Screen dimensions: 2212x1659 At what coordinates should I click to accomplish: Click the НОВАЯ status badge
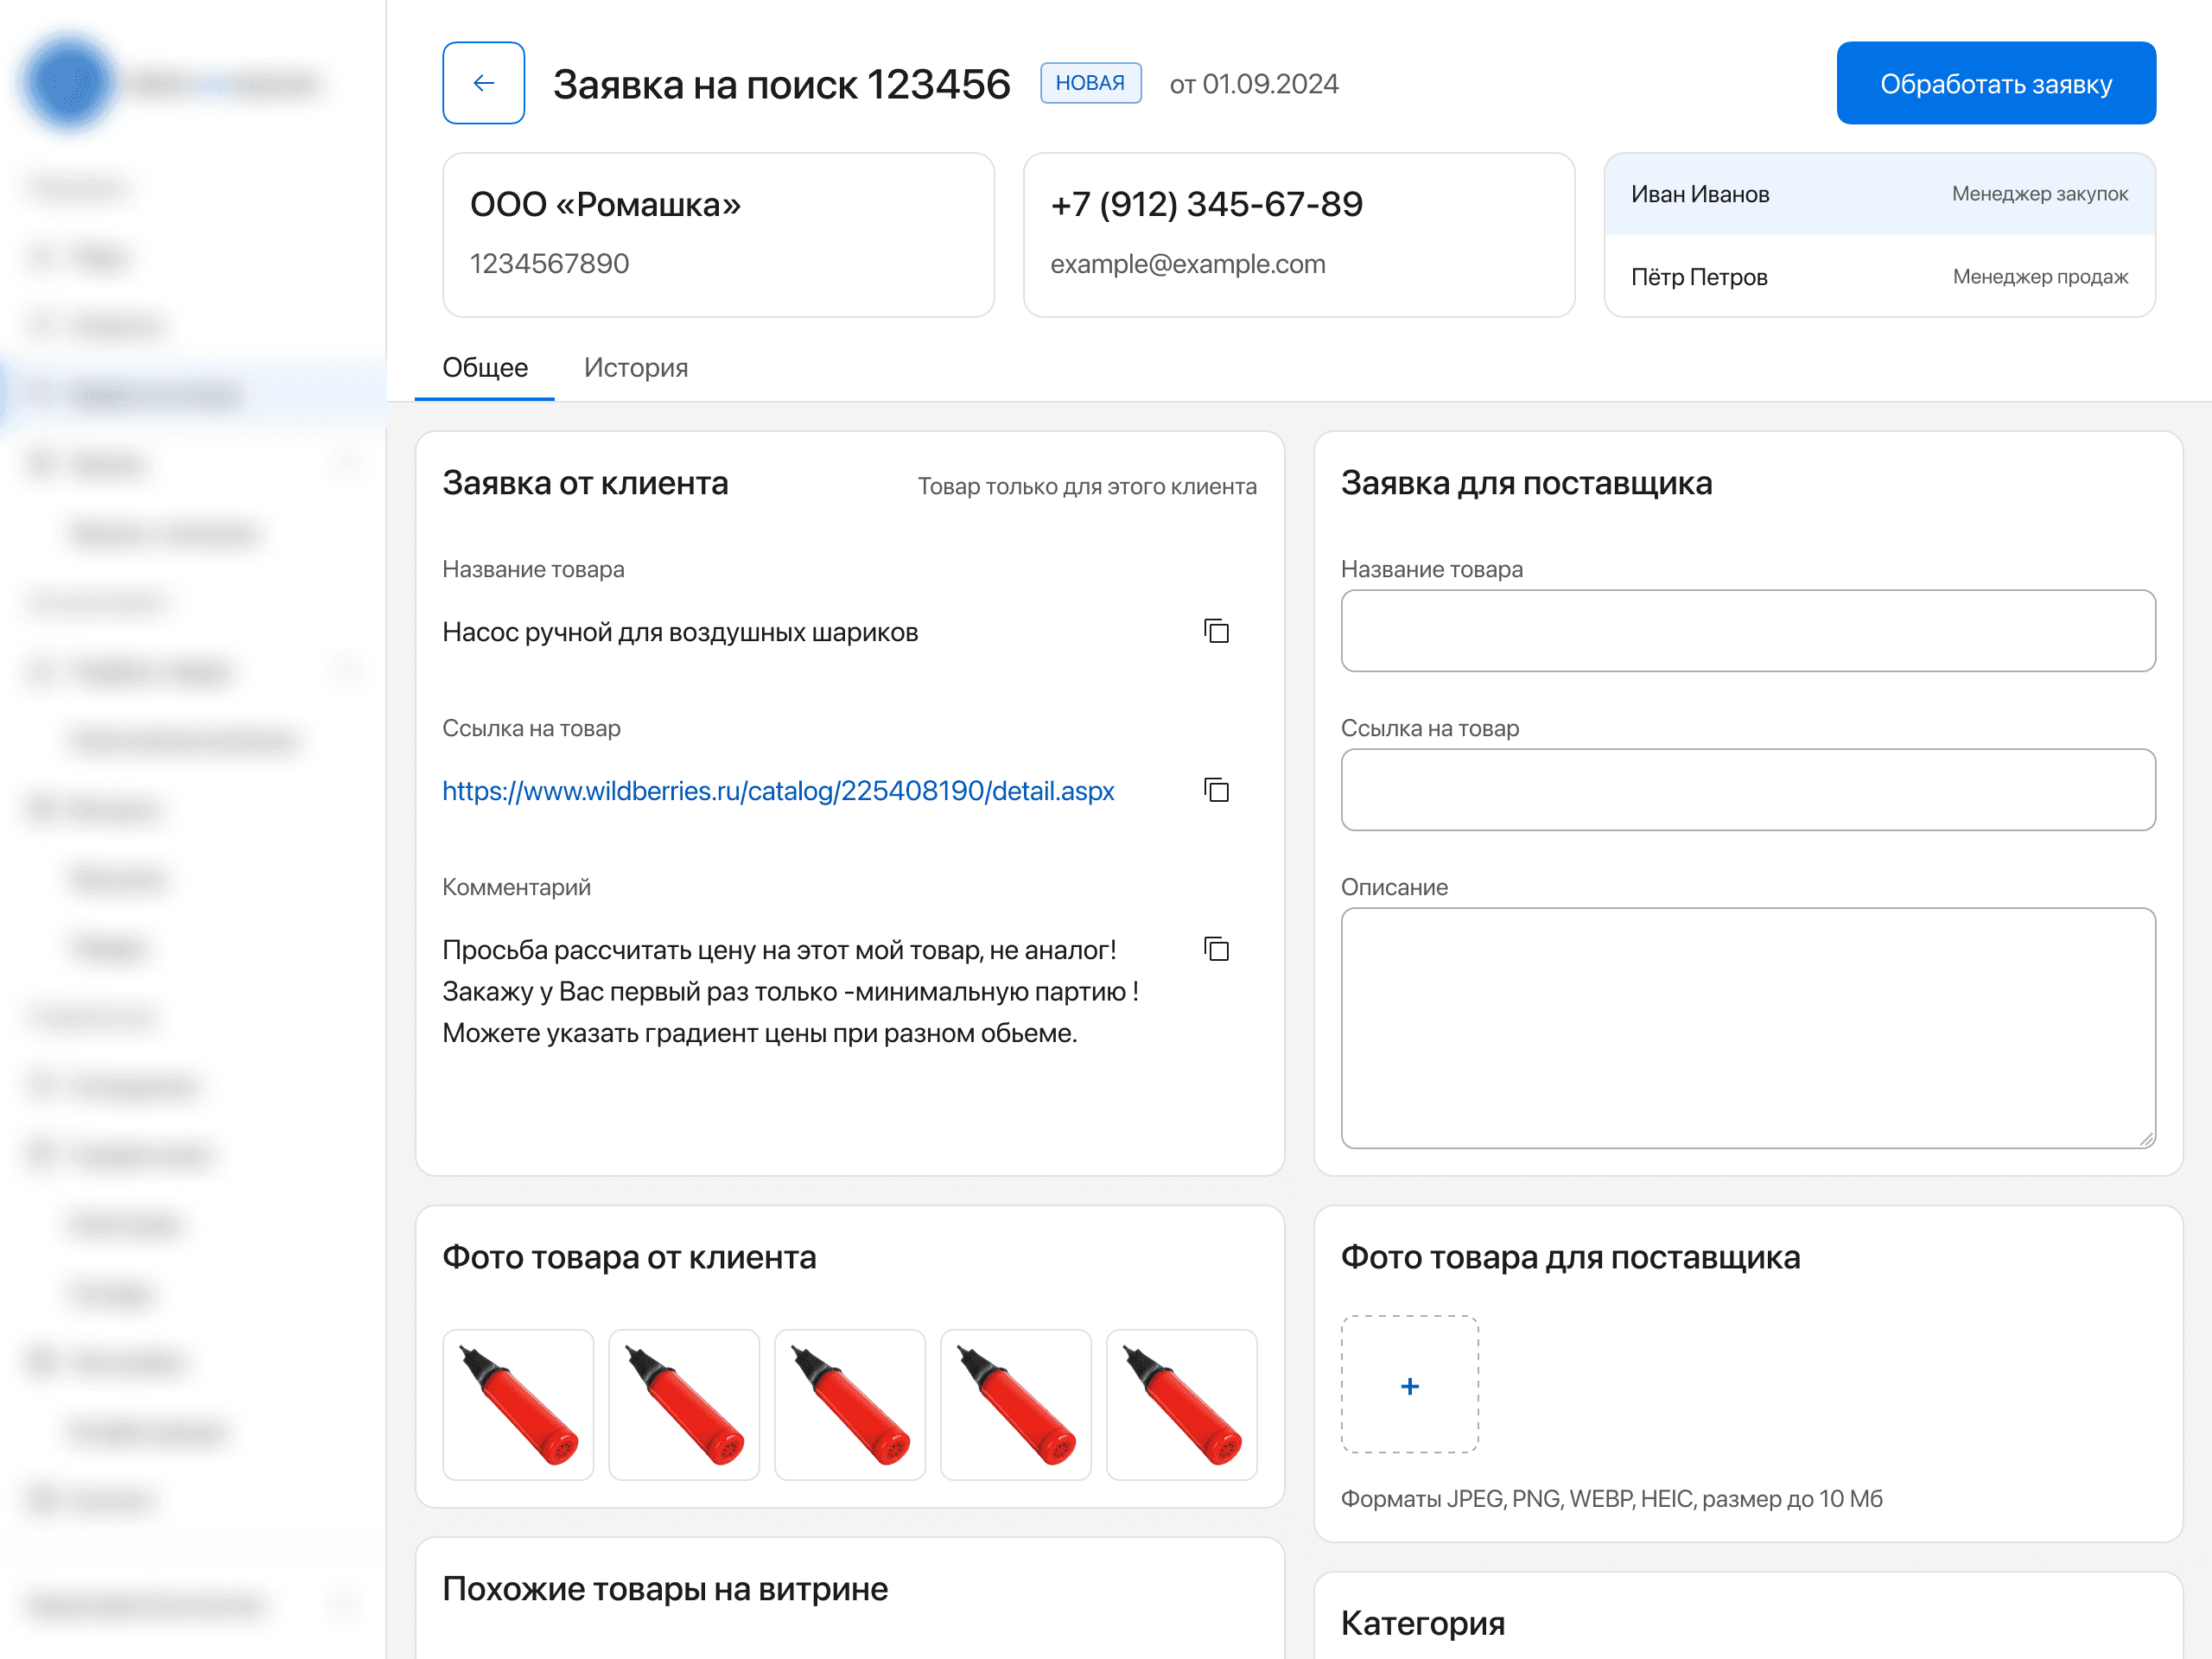[x=1090, y=83]
